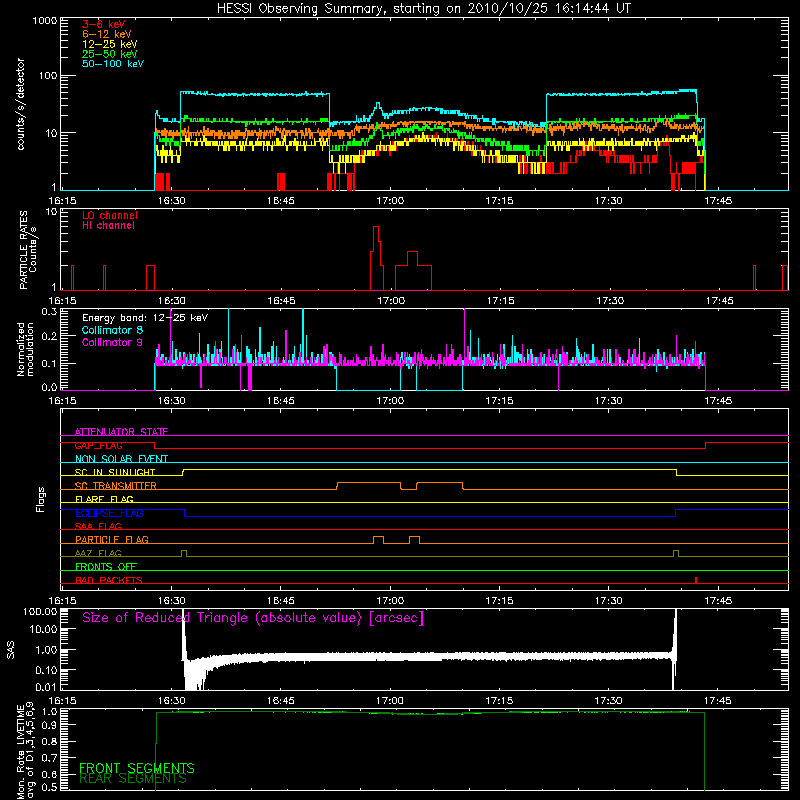Click the PARTICLE RATES axis label
This screenshot has width=800, height=800.
click(23, 250)
